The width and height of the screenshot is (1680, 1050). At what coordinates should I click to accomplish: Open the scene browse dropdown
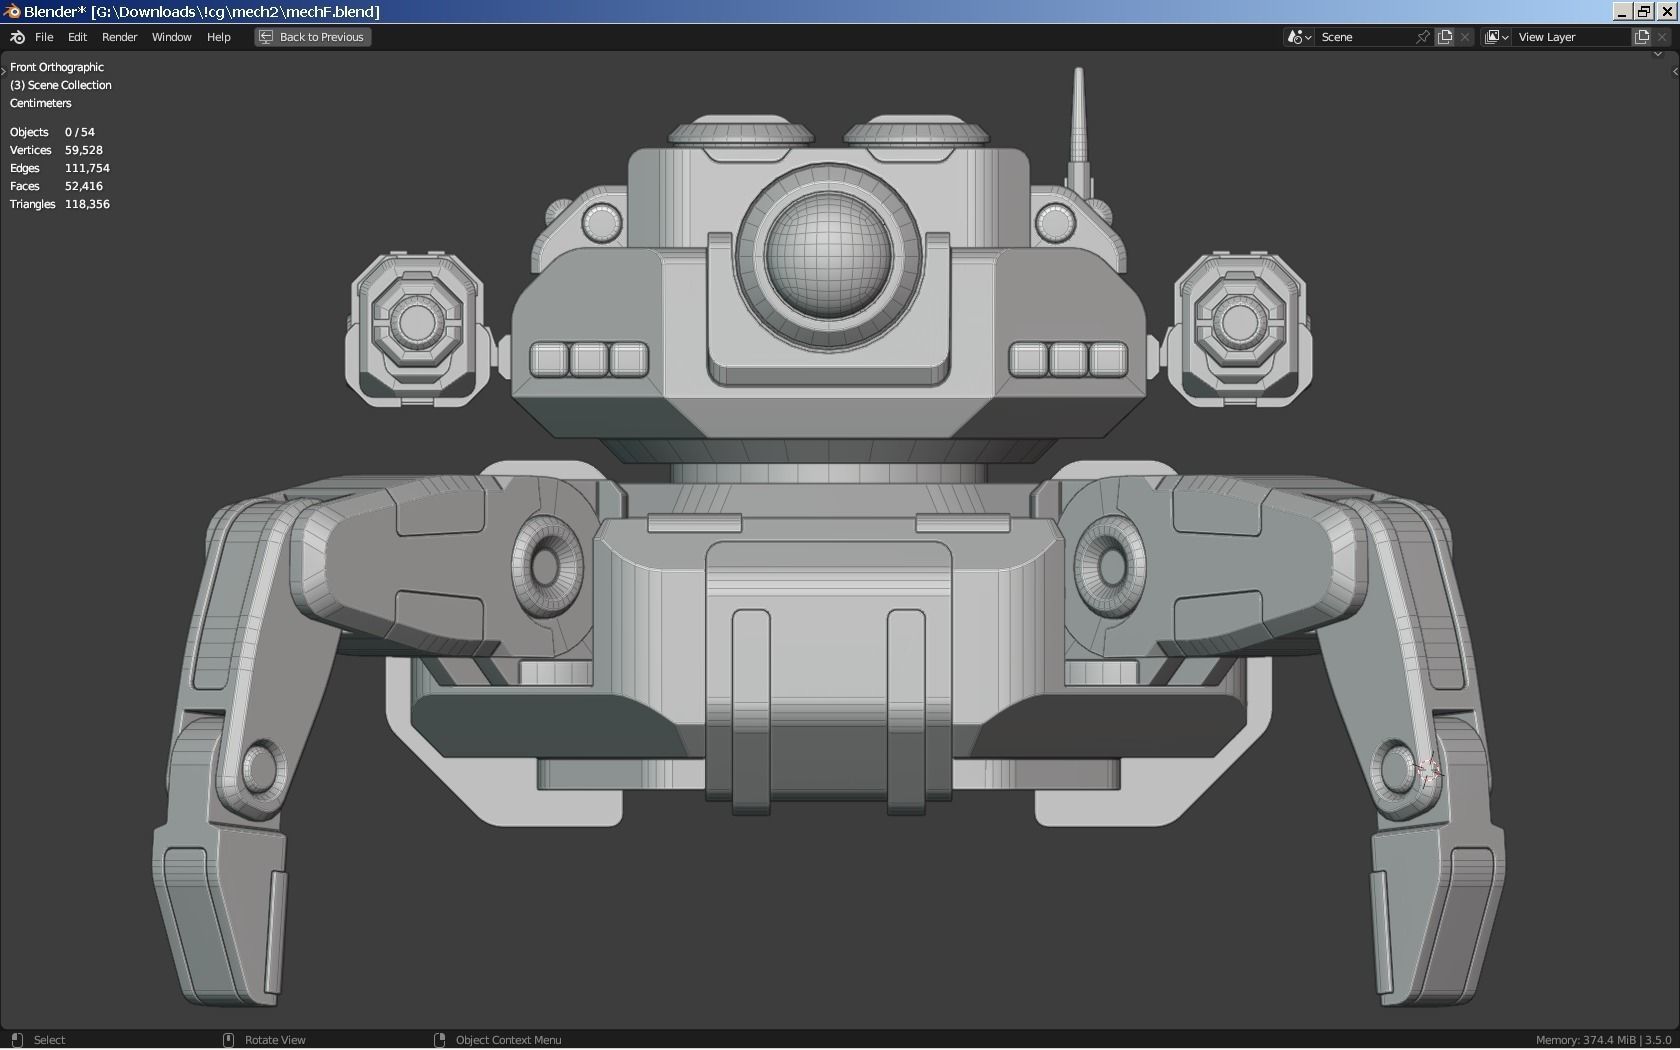1299,37
